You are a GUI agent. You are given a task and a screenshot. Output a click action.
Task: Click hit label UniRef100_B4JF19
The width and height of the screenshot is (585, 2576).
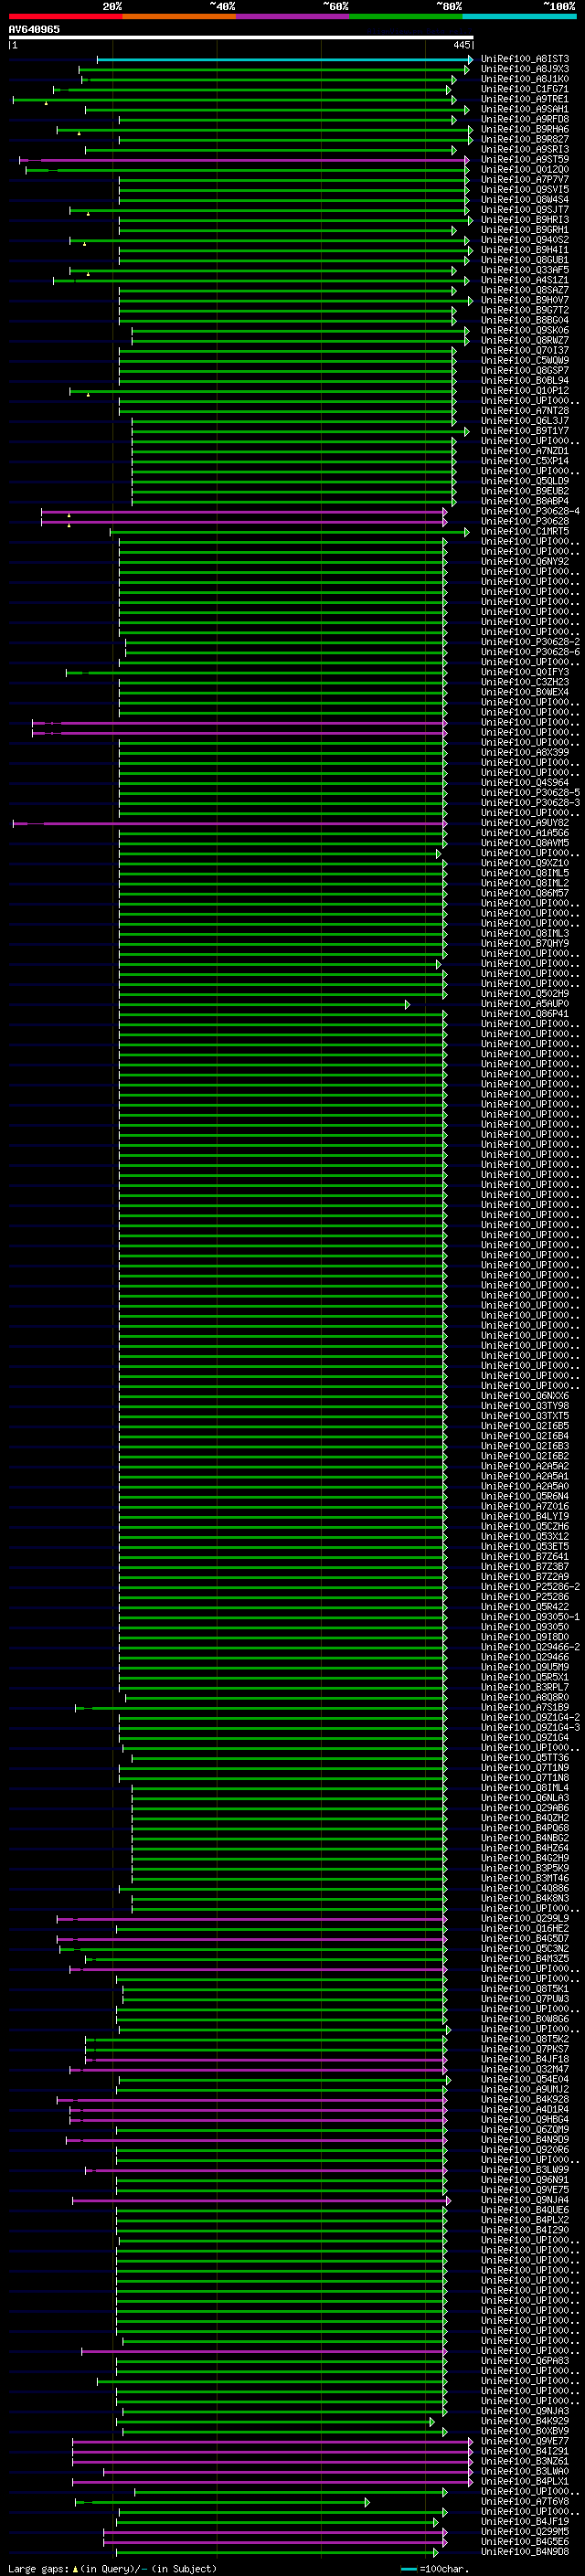[525, 2521]
